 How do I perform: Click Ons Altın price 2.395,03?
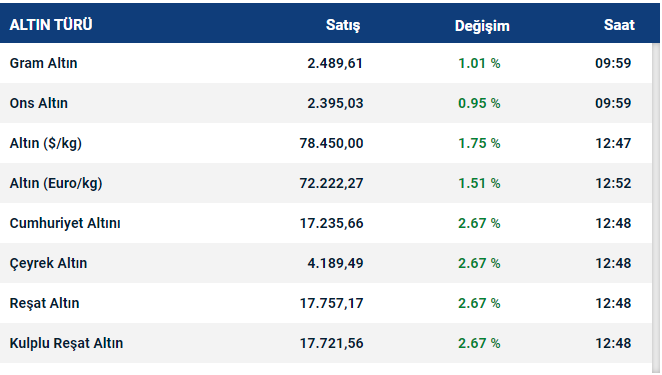click(x=335, y=103)
